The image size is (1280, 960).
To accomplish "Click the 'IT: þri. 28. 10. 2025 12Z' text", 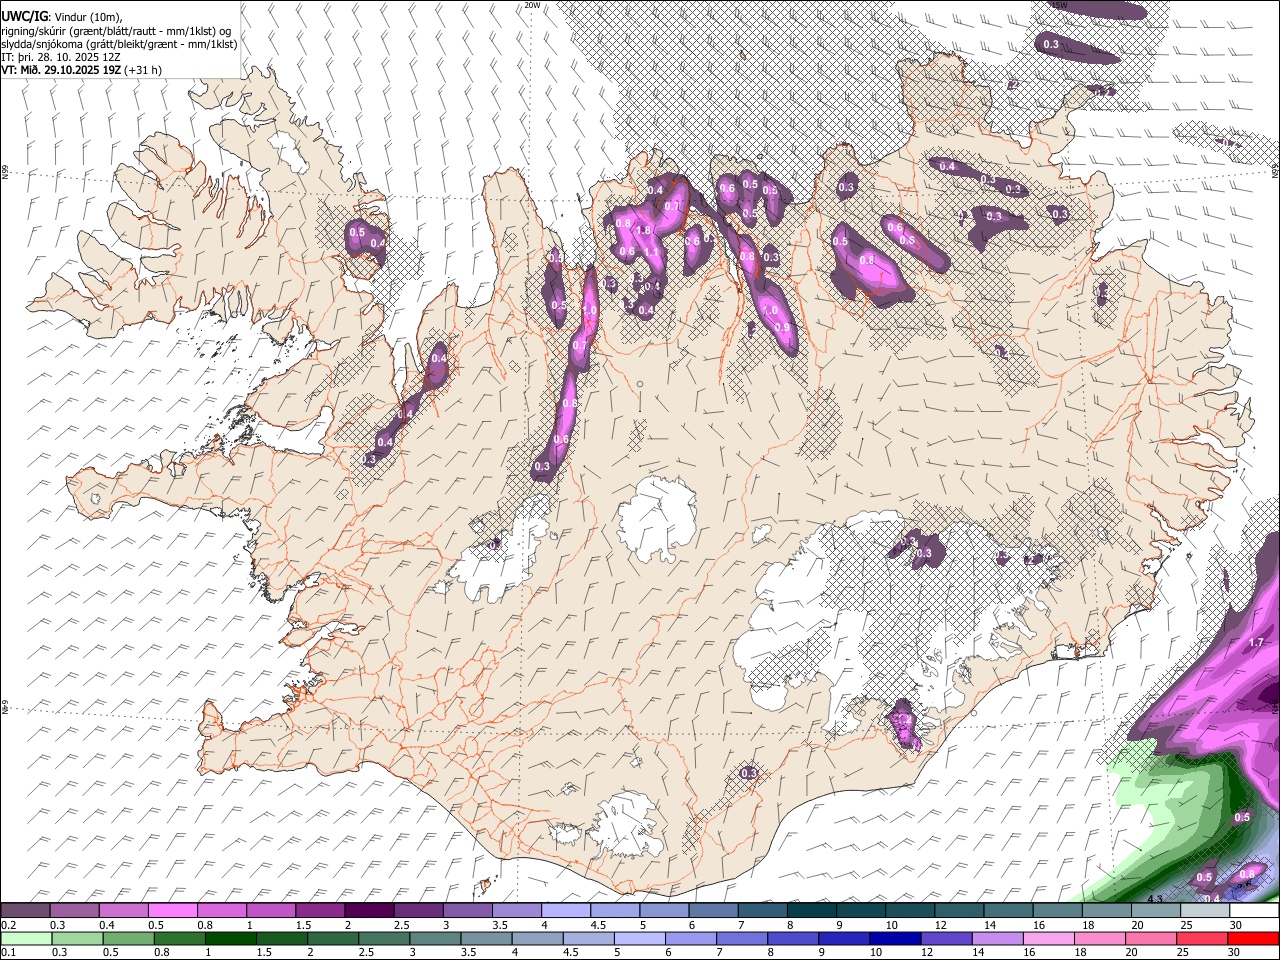I will pyautogui.click(x=60, y=57).
